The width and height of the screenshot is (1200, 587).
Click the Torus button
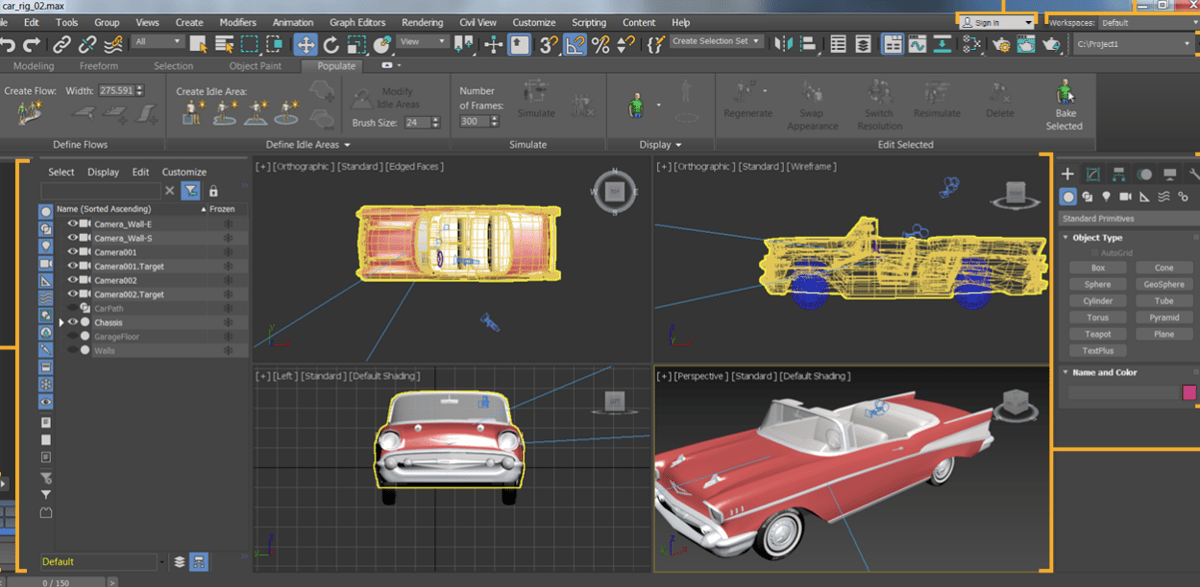coord(1097,318)
